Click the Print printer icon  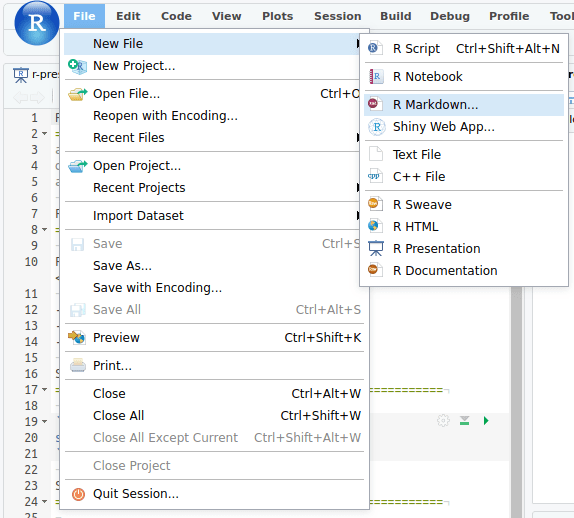tap(78, 365)
